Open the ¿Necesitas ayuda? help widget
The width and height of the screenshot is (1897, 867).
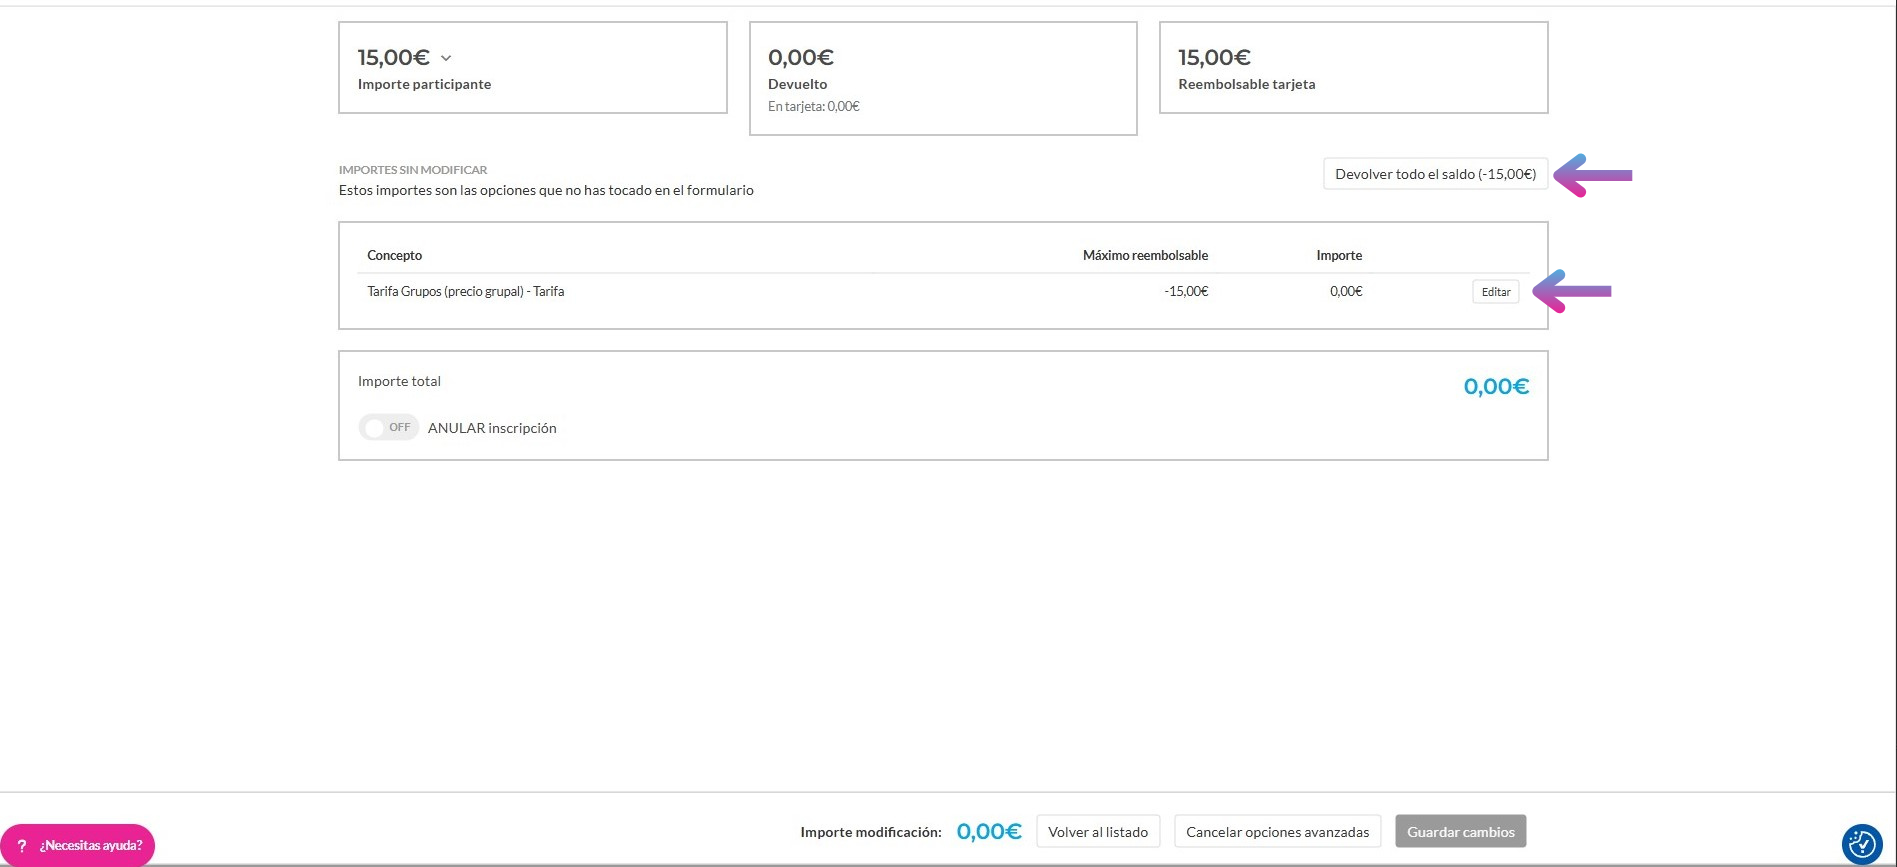(x=78, y=846)
